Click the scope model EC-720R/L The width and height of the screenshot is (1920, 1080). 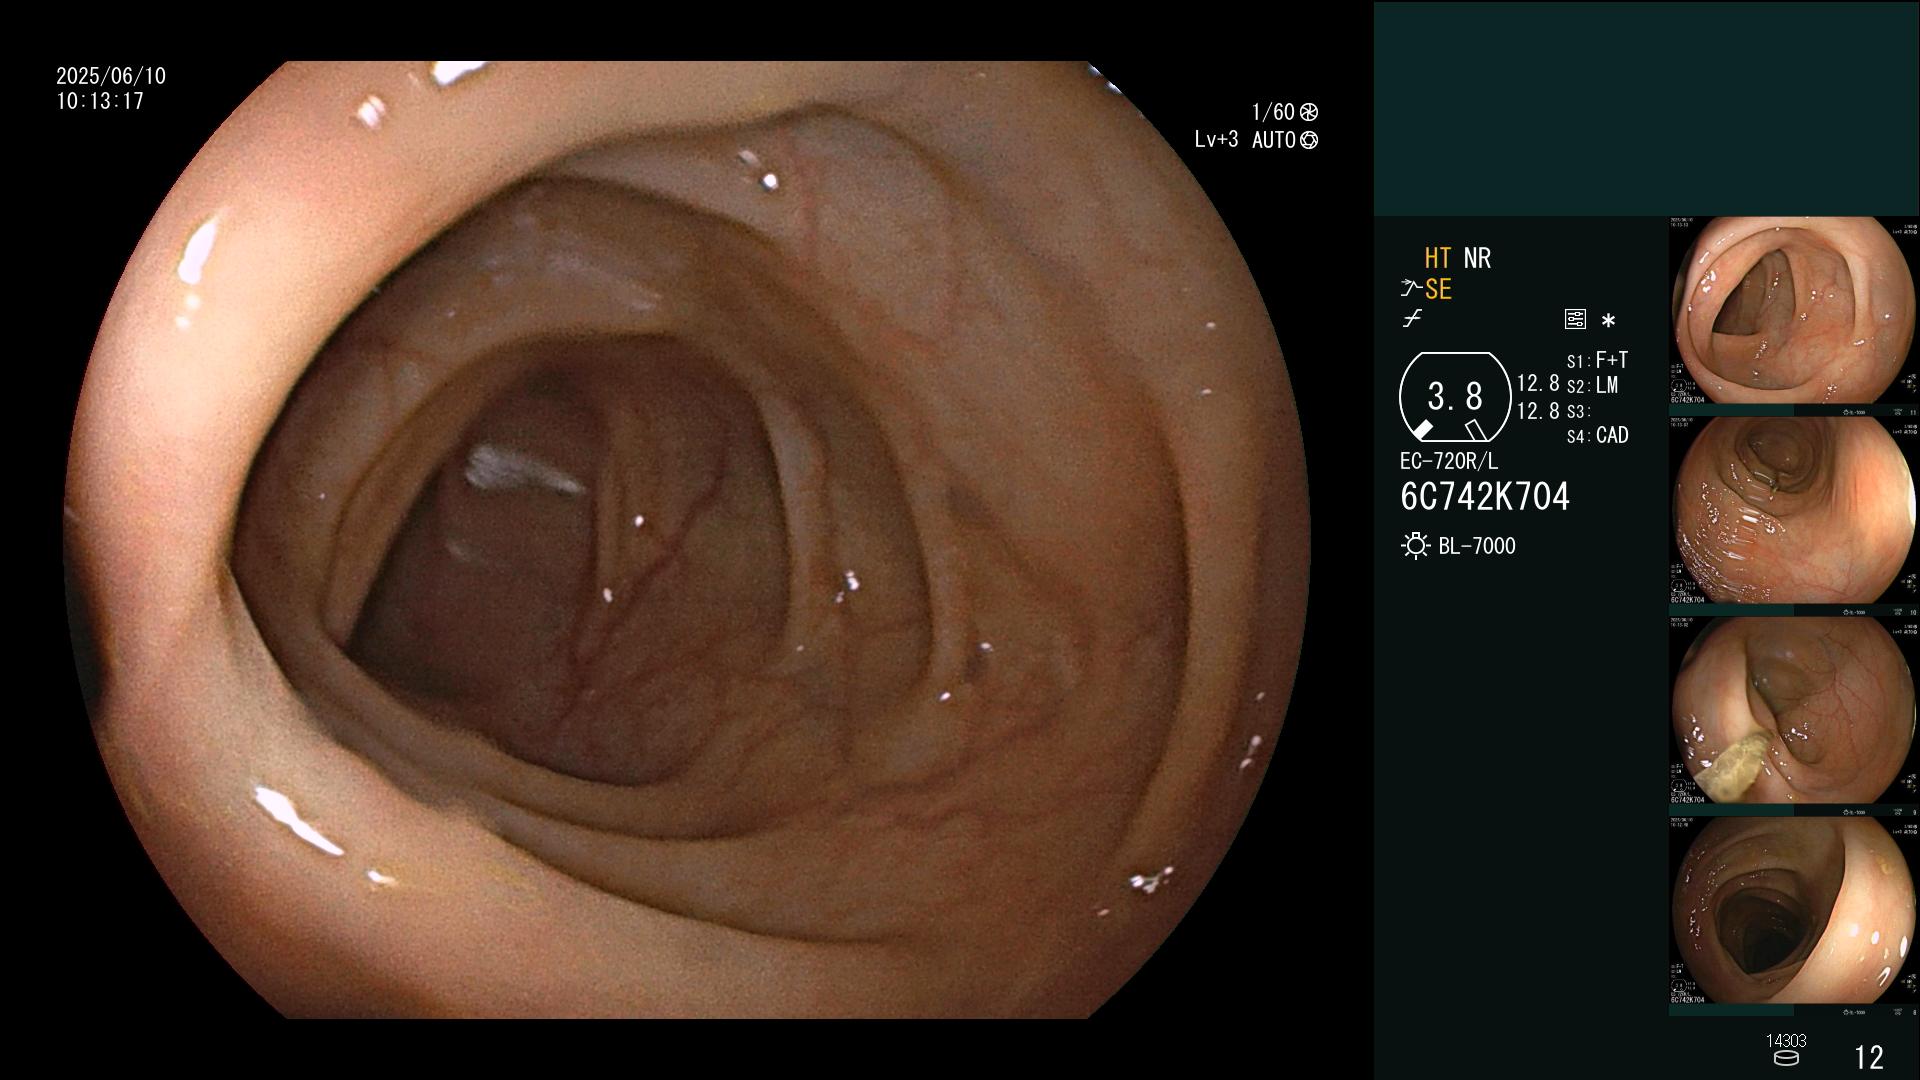1449,461
